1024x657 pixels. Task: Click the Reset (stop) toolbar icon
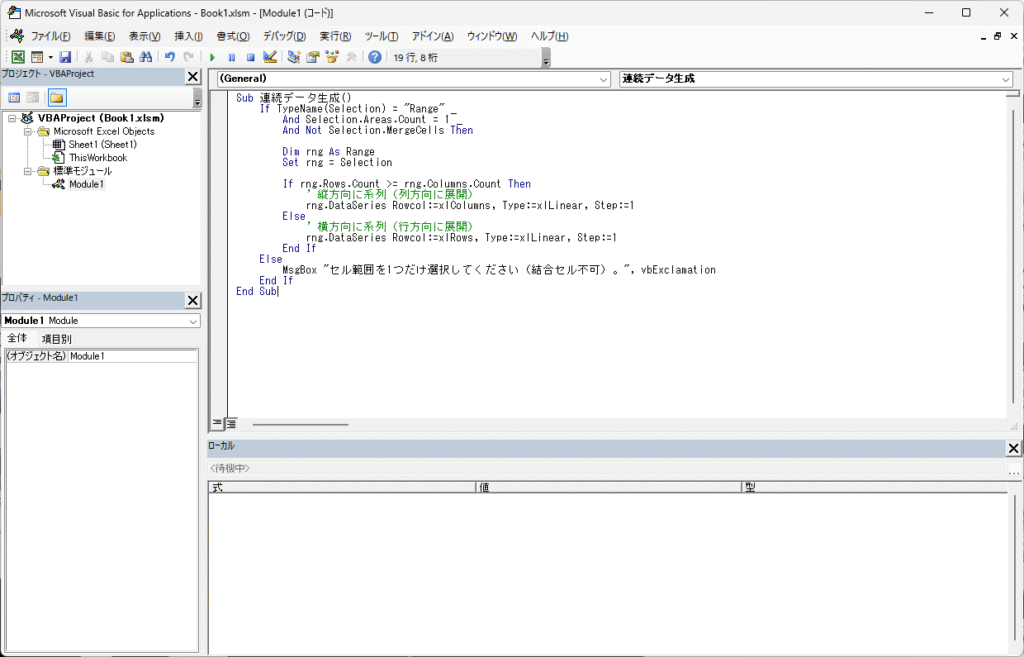pos(250,58)
